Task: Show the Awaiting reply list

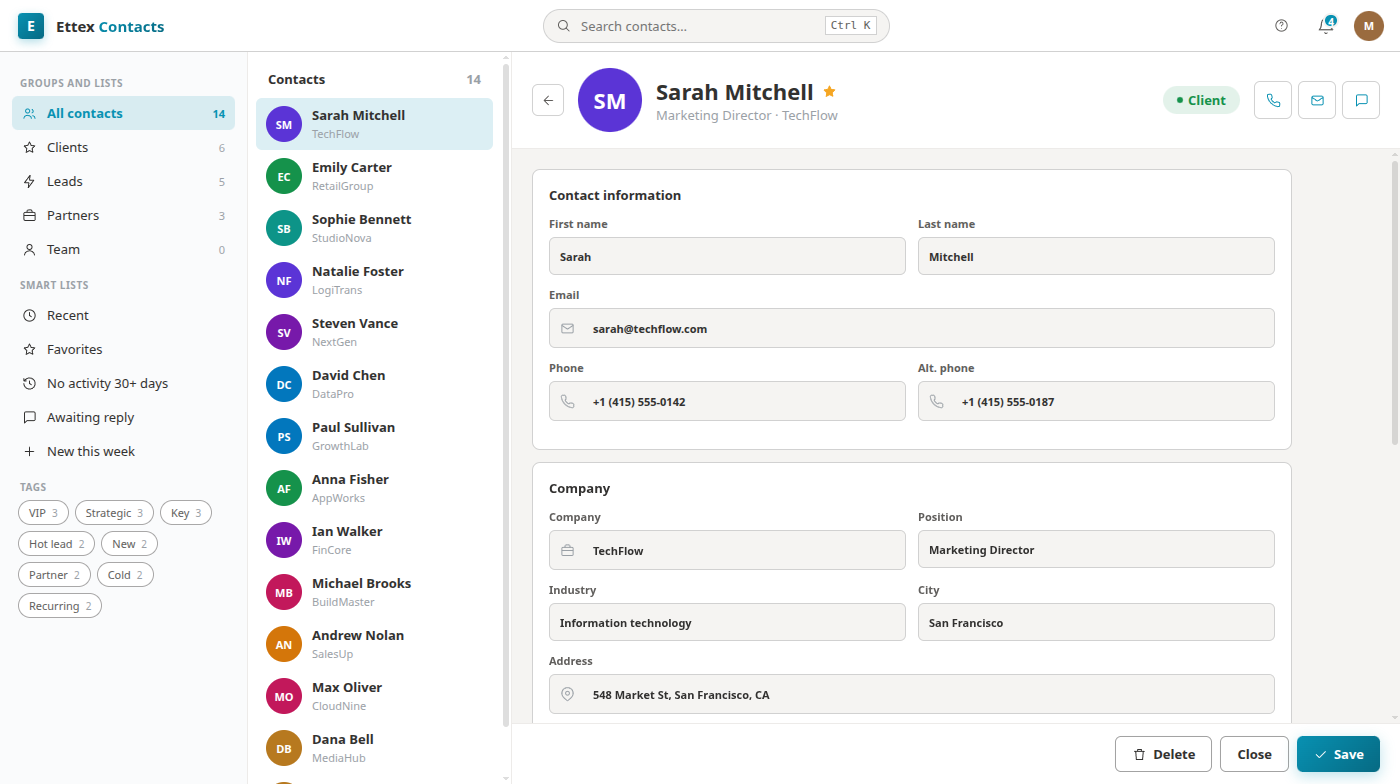Action: [123, 417]
